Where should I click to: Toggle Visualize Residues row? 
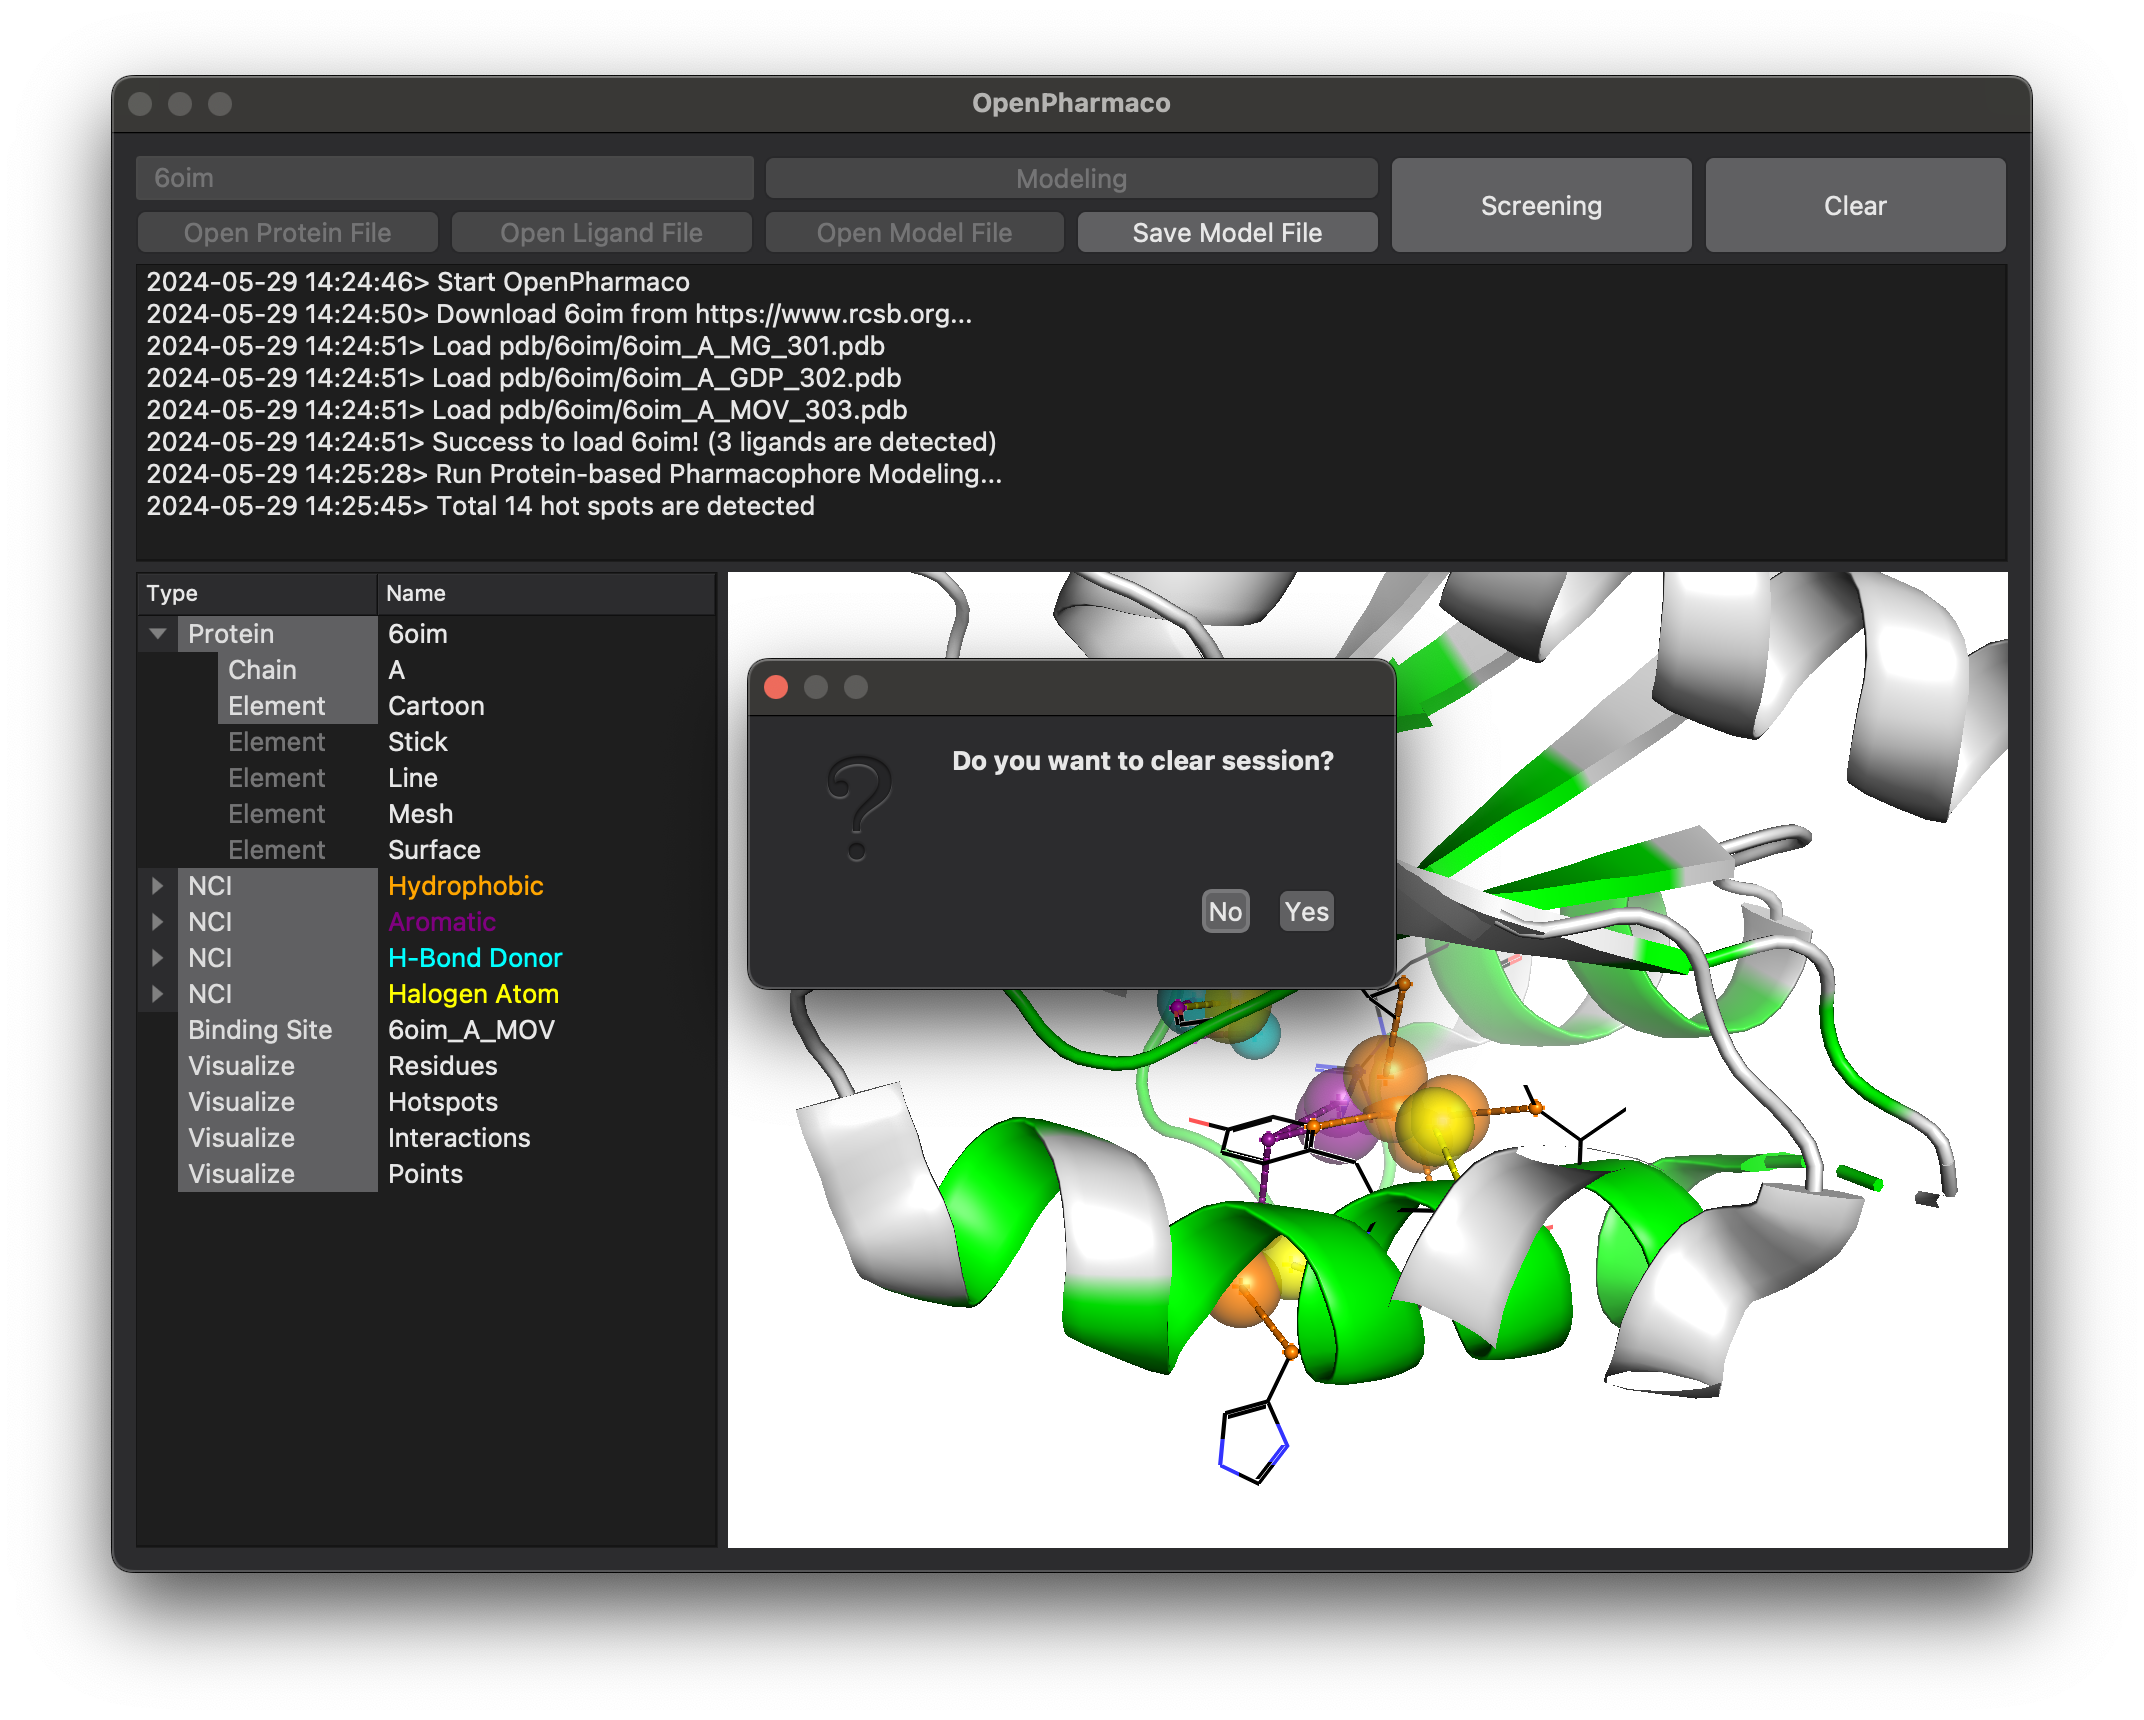pyautogui.click(x=426, y=1065)
